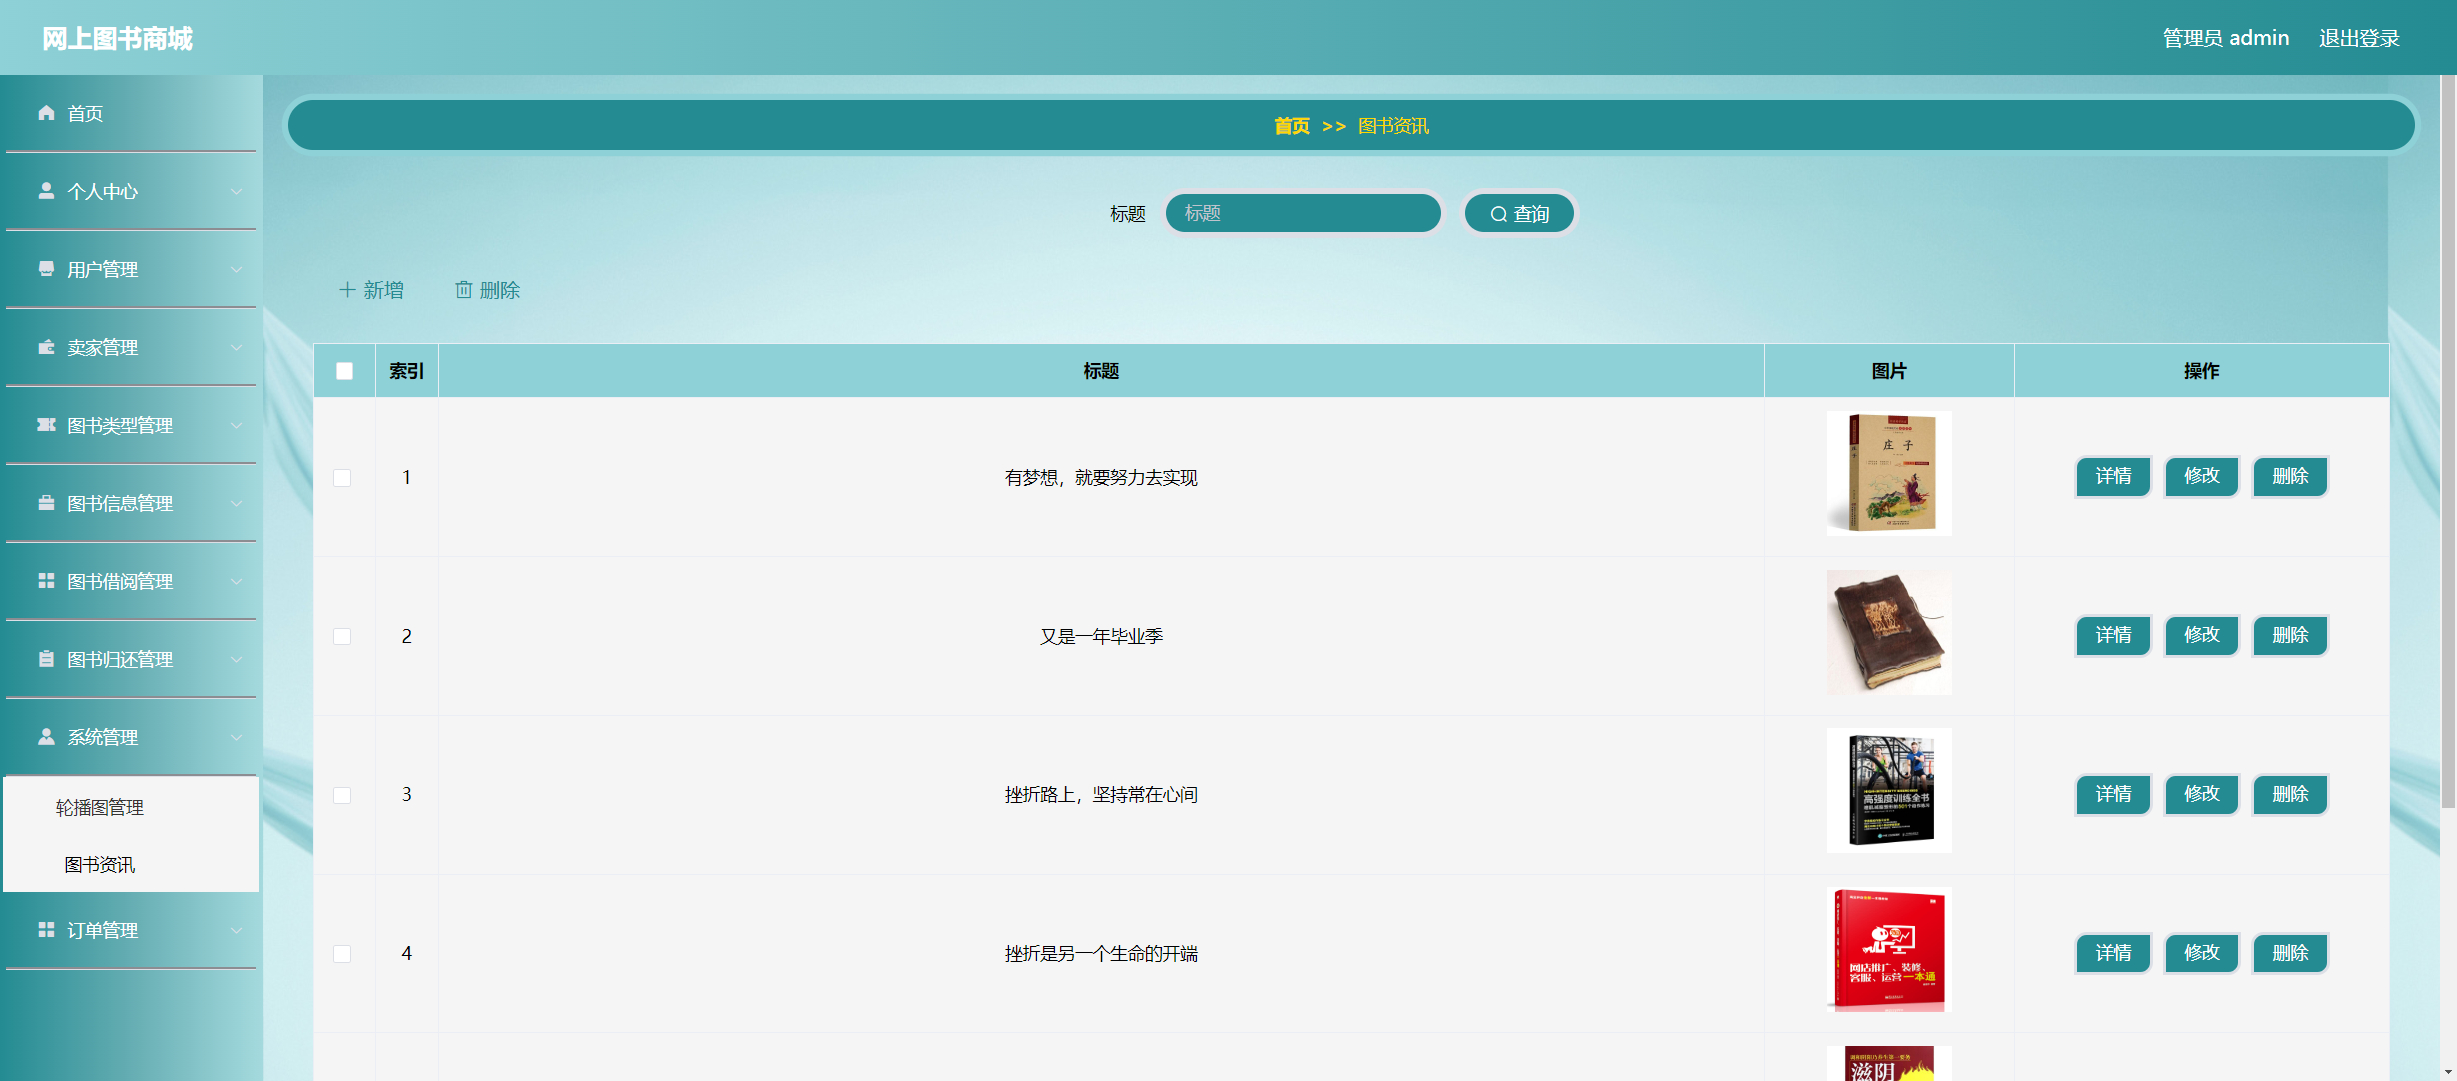Toggle the select-all checkbox in table header

(x=344, y=371)
